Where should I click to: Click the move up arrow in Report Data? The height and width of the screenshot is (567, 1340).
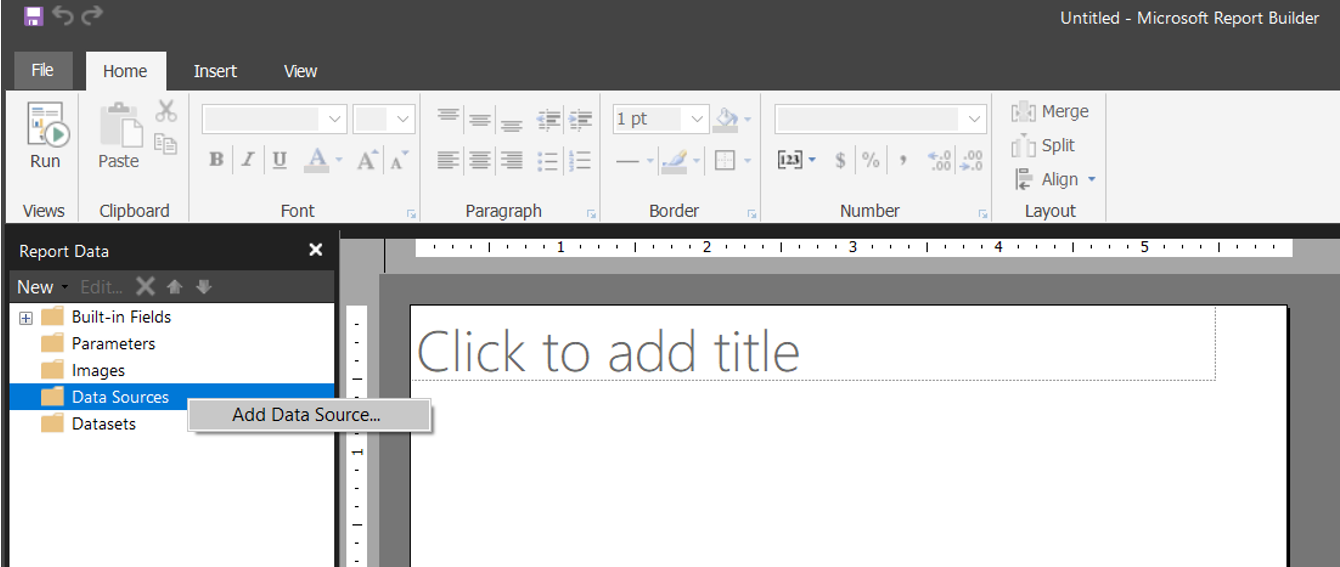175,287
